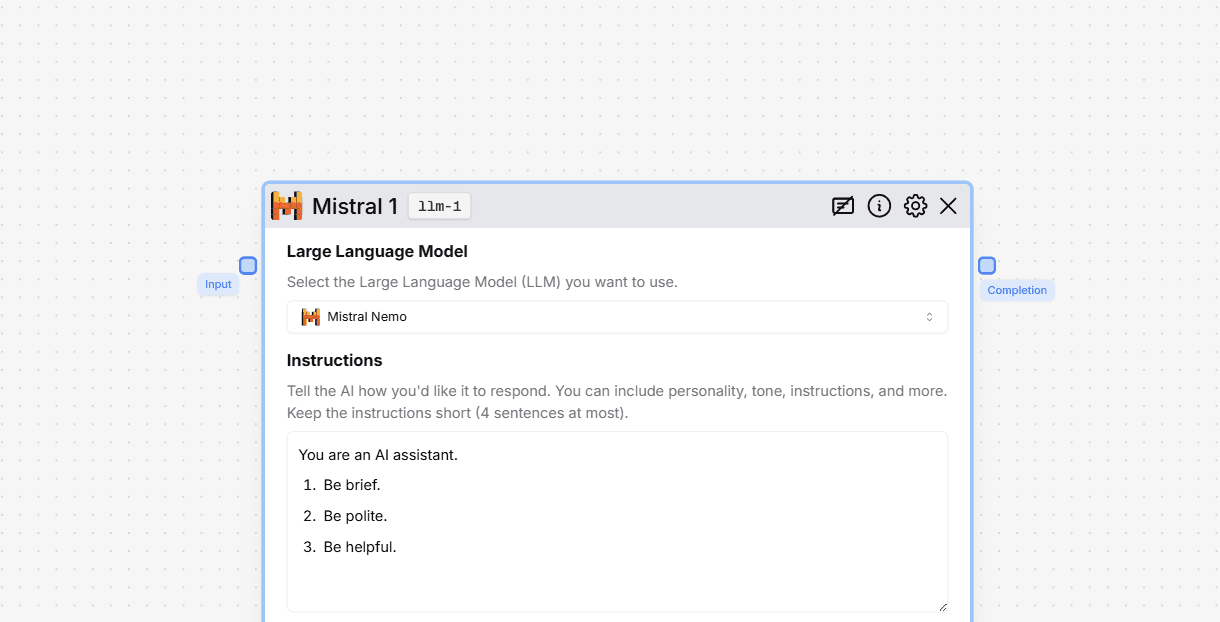1220x622 pixels.
Task: Open the Mistral Nemo model dropdown
Action: 617,317
